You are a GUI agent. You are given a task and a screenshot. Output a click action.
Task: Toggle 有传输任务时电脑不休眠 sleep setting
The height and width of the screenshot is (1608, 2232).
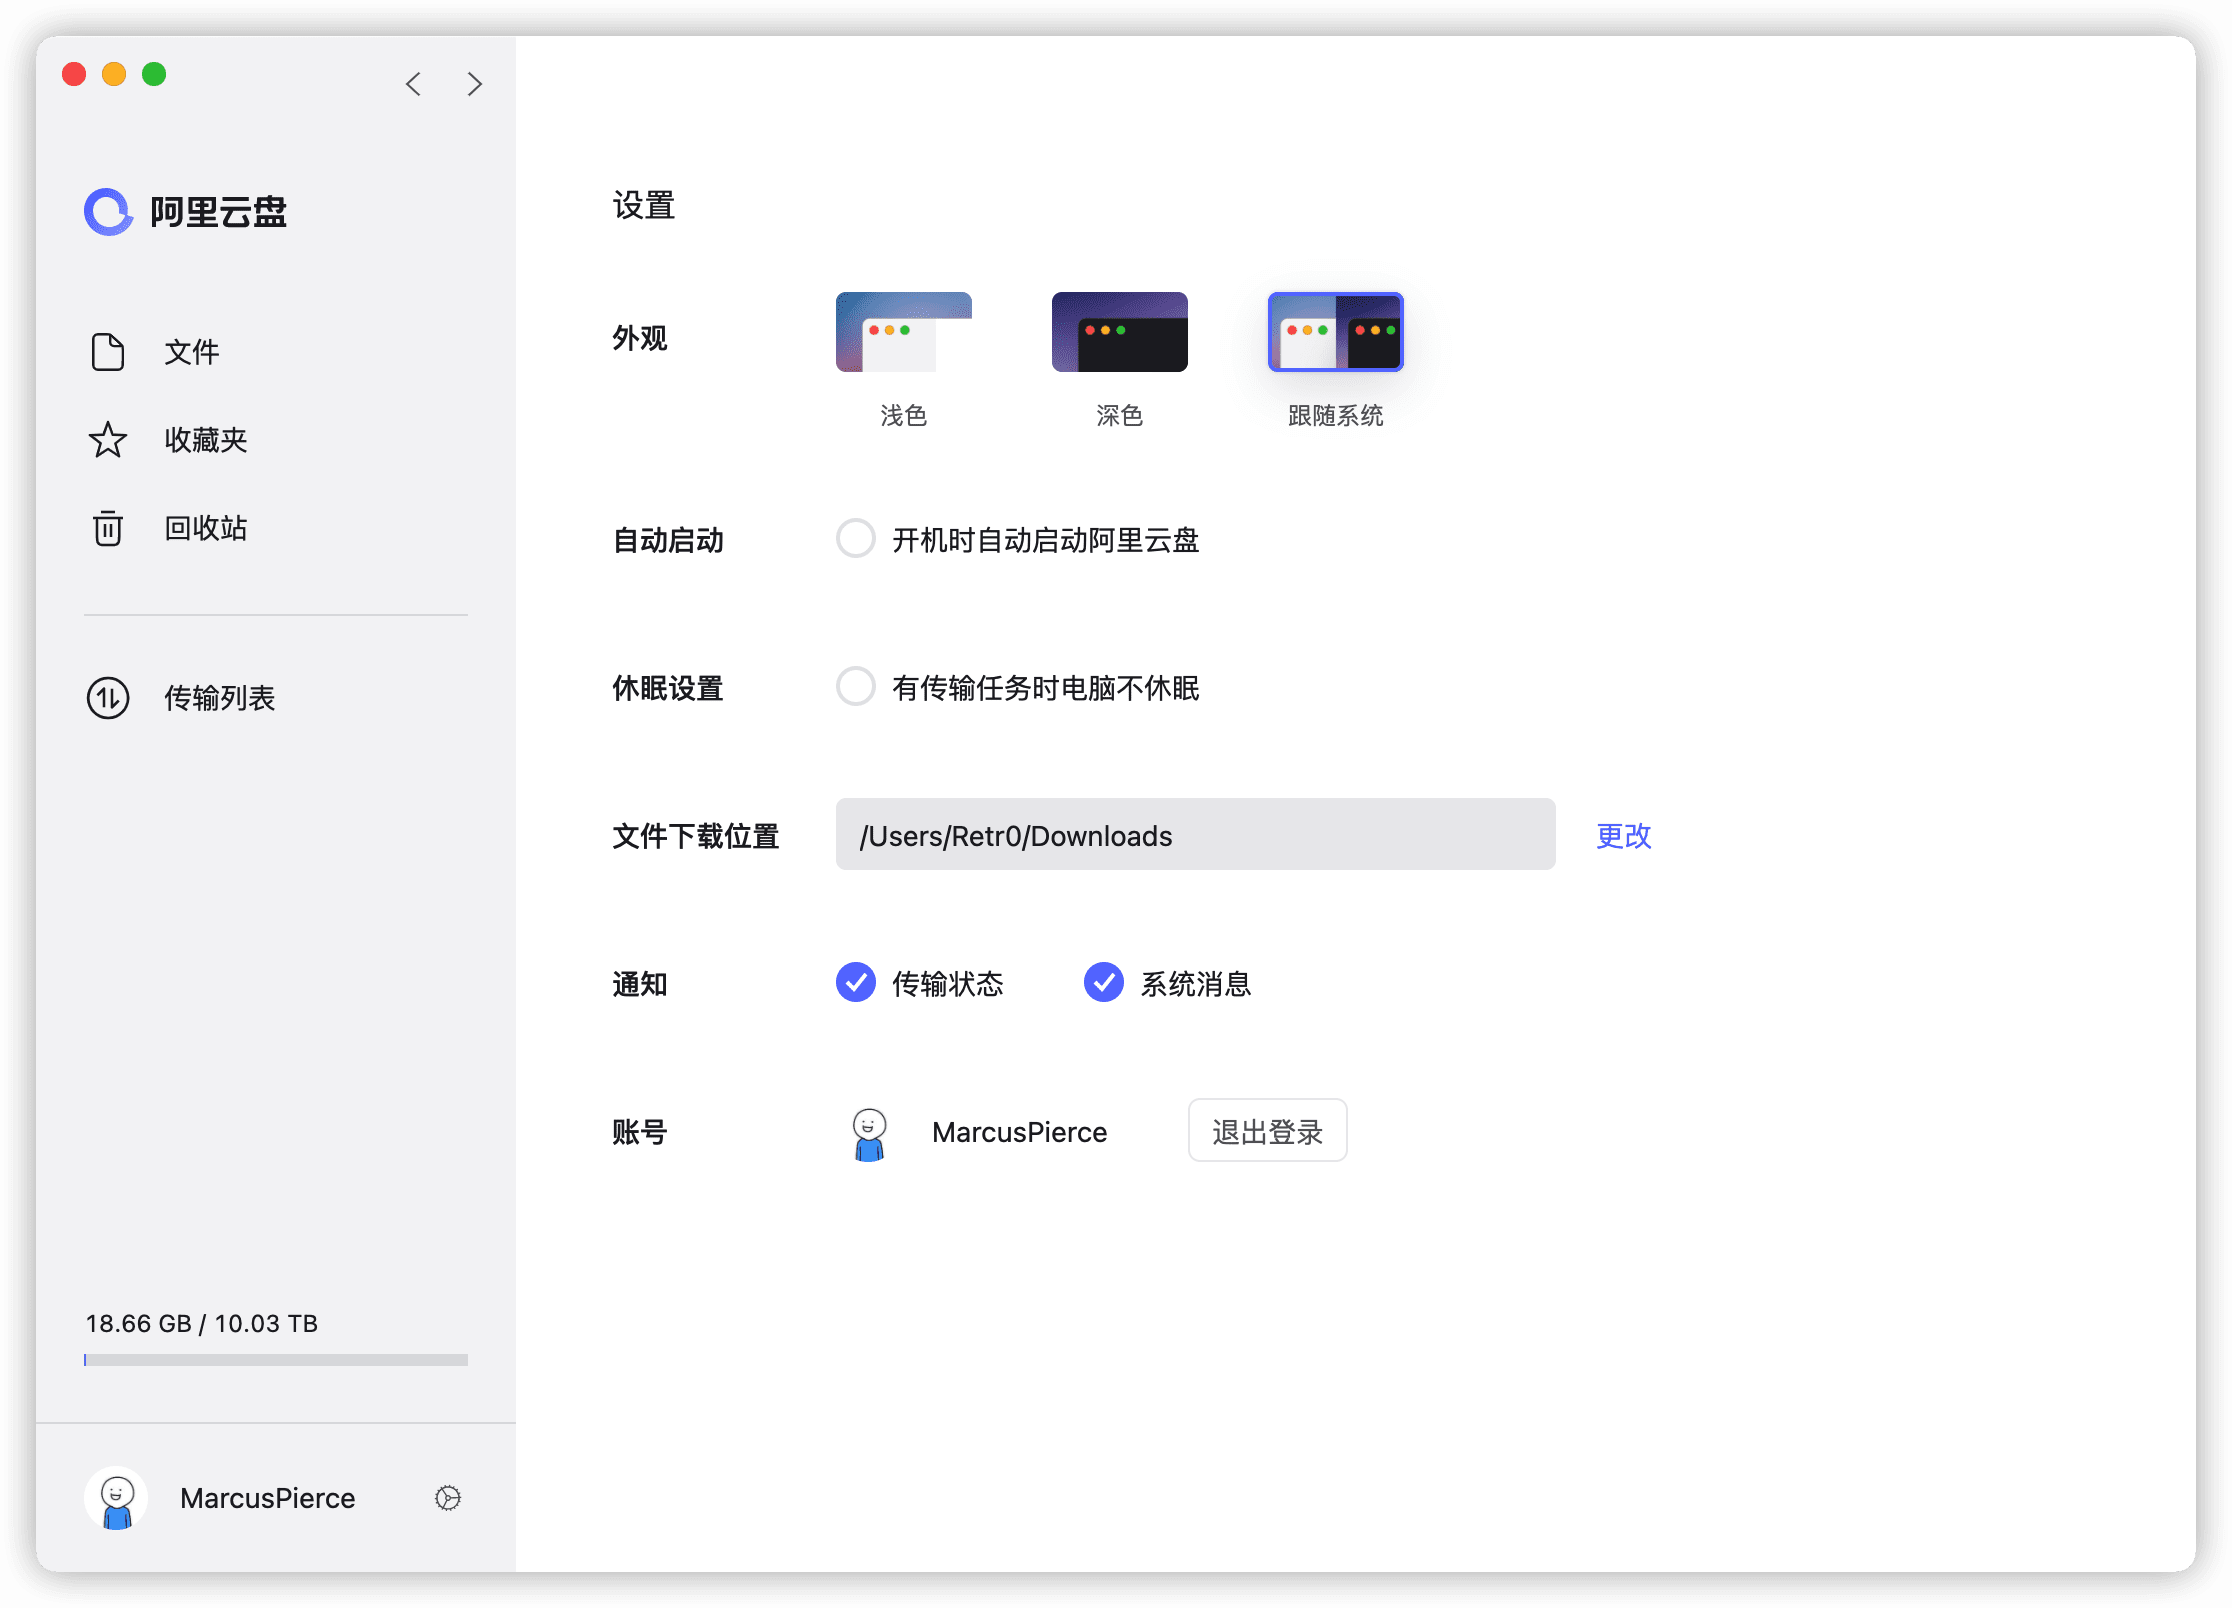854,688
